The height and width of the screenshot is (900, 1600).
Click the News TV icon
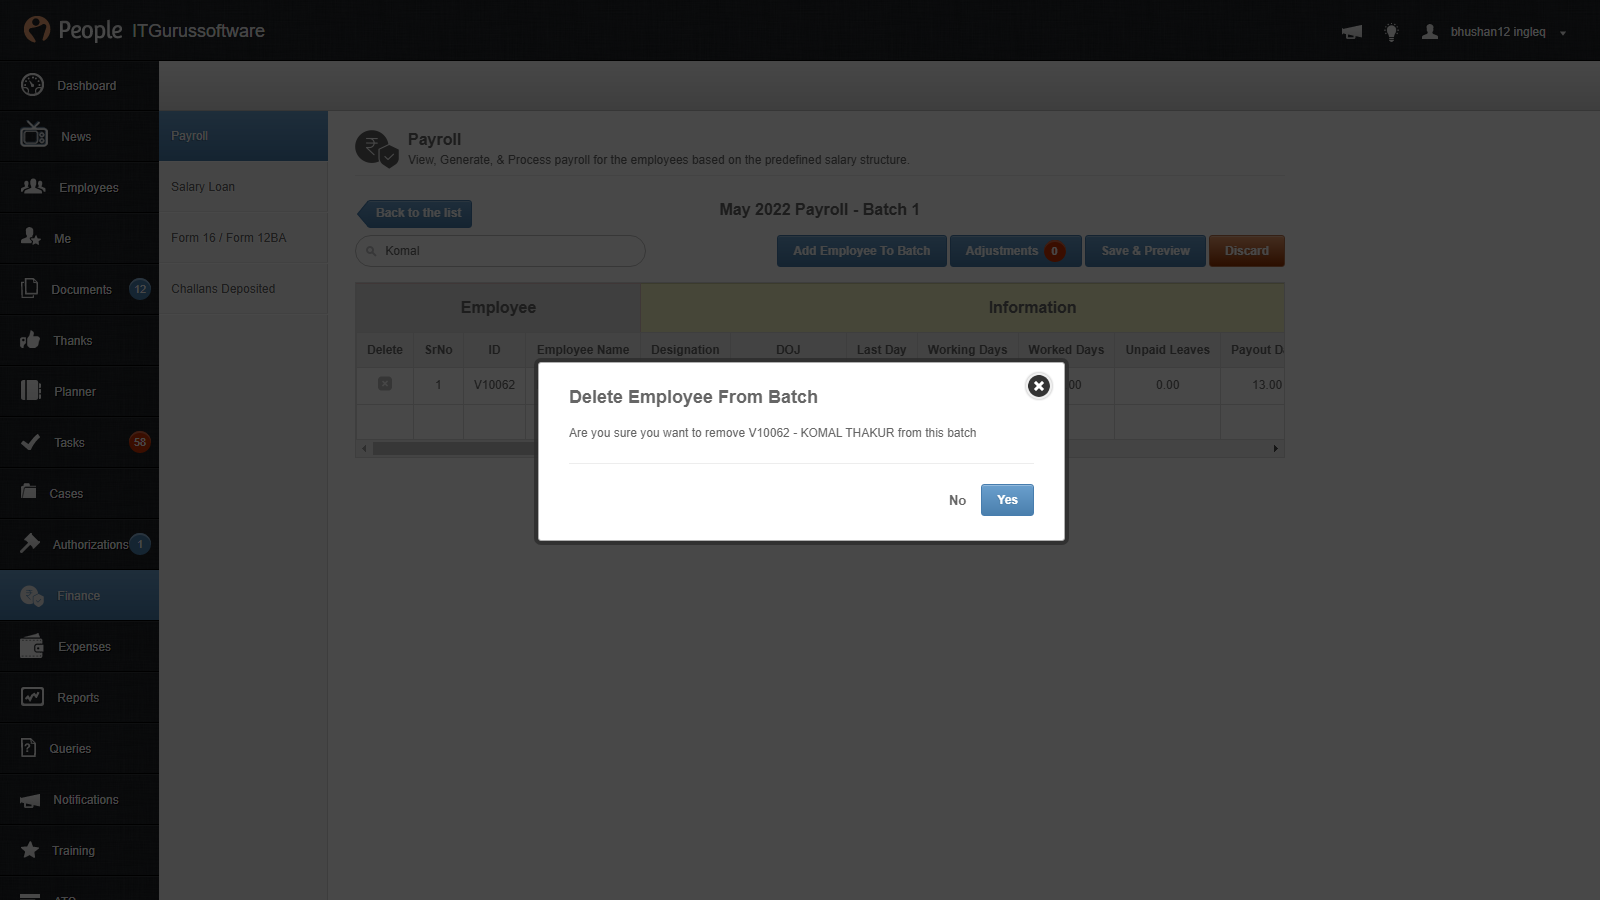click(34, 134)
